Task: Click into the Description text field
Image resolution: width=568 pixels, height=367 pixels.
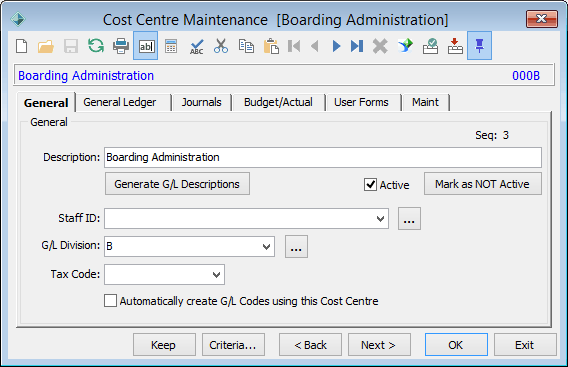Action: 323,157
